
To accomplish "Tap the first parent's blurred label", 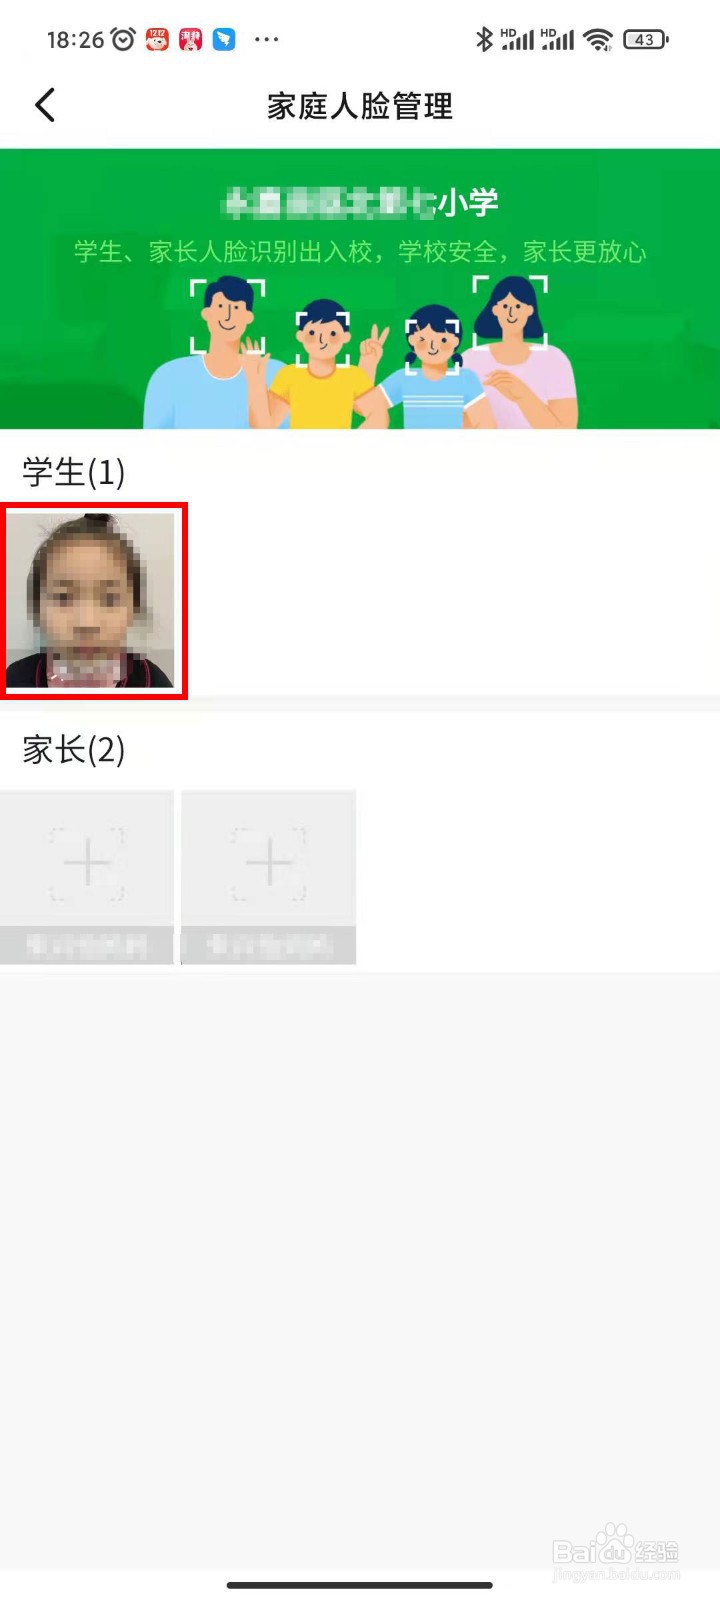I will point(87,945).
